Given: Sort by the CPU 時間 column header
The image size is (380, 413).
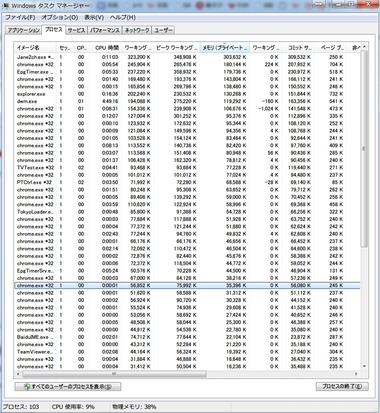Looking at the screenshot, I should coord(104,48).
